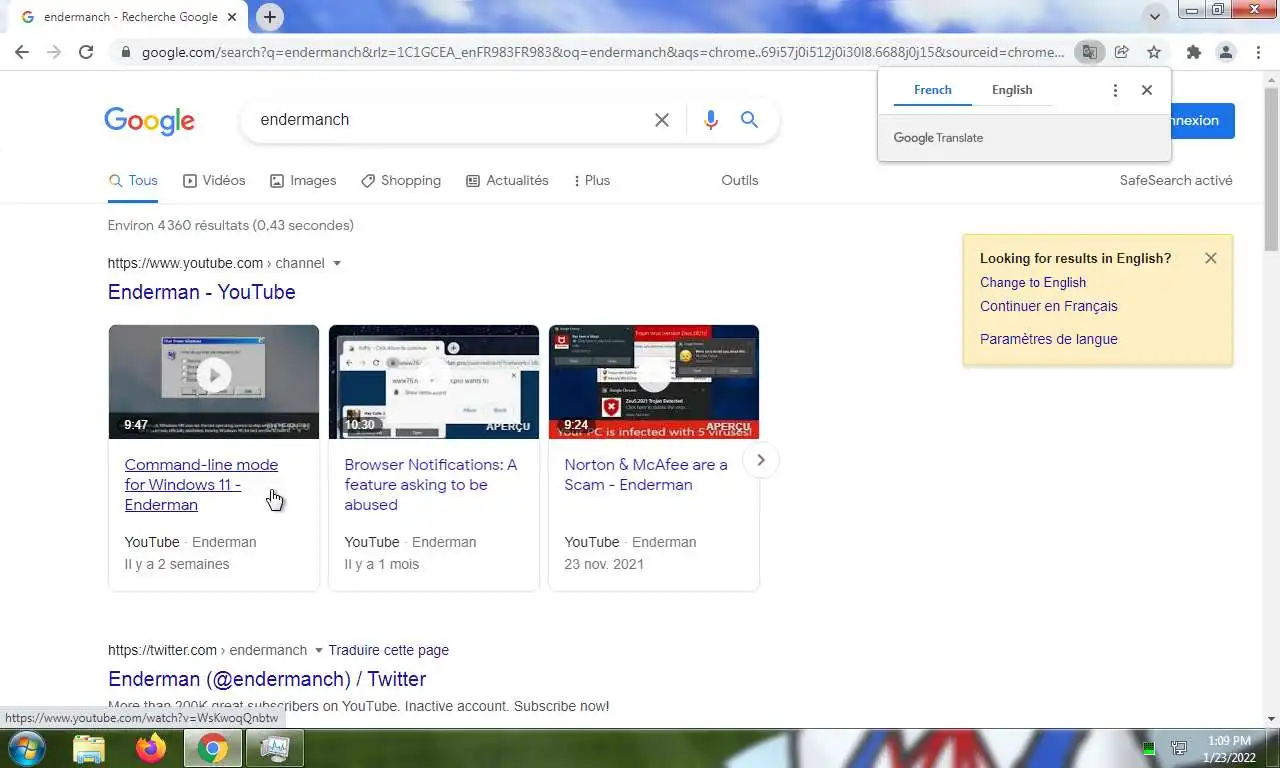The image size is (1280, 768).
Task: Switch to the Tous results tab
Action: [133, 181]
